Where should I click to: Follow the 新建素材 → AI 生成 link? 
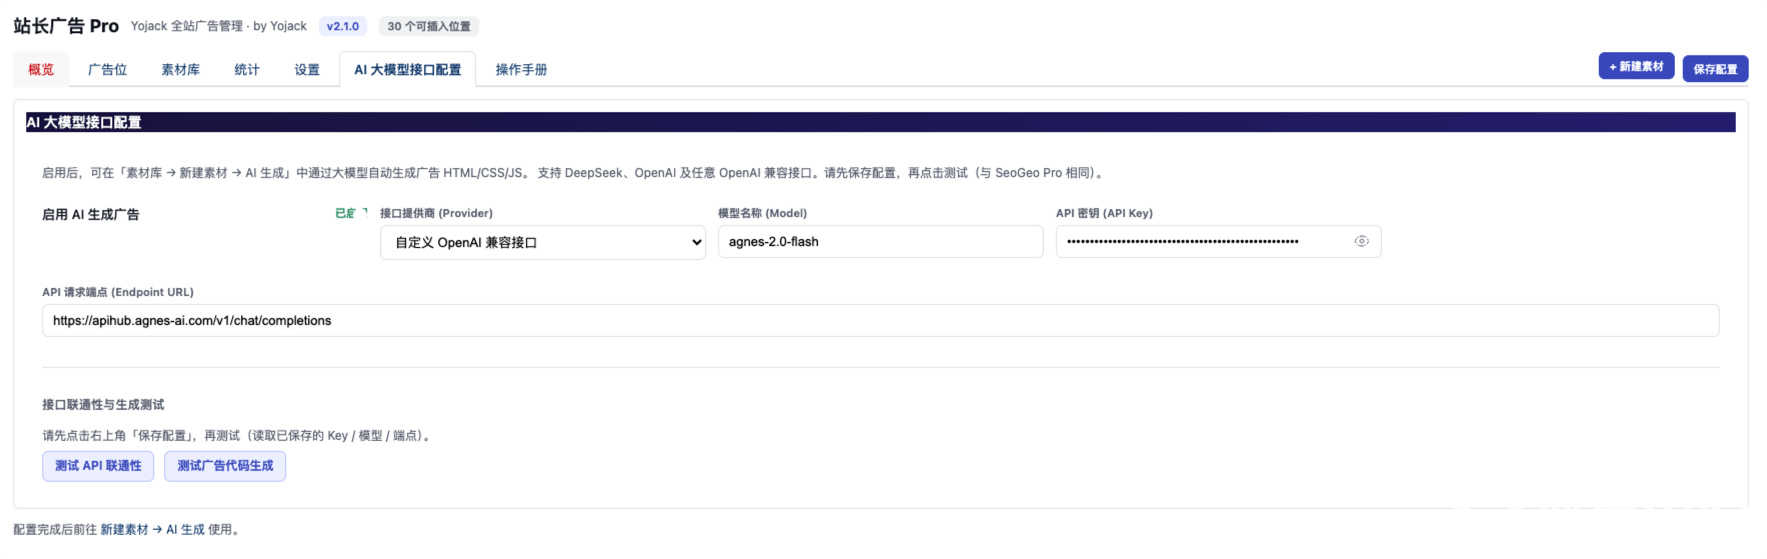[152, 529]
